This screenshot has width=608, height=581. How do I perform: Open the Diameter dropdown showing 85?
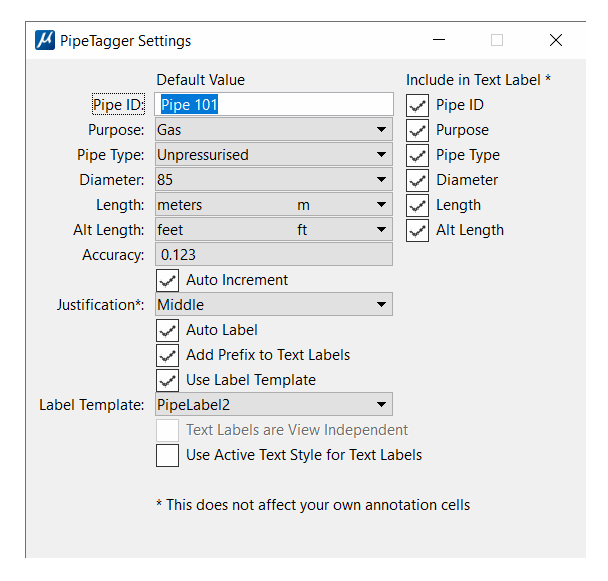click(274, 180)
